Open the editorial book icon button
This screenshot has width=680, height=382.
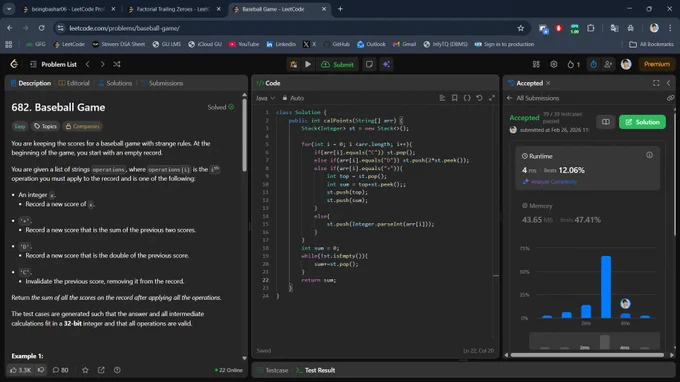605,122
